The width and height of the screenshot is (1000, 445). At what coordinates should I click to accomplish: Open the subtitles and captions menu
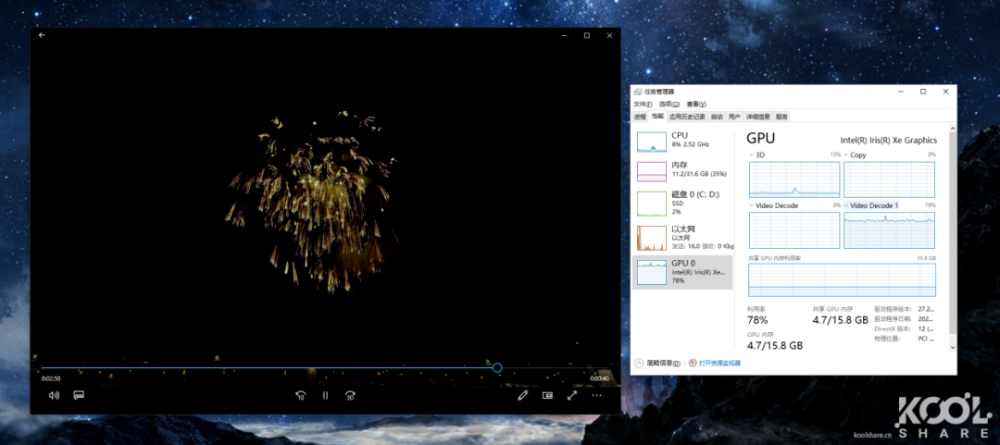point(78,395)
